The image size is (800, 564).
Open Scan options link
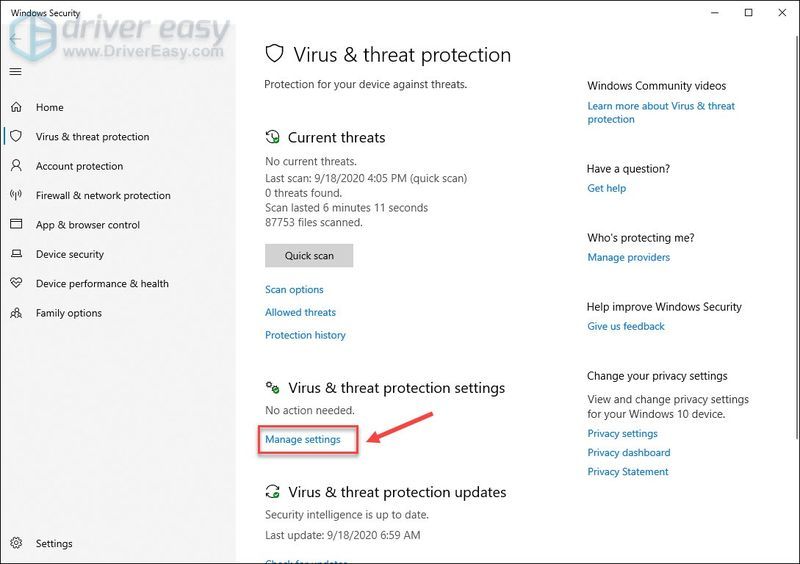click(294, 289)
